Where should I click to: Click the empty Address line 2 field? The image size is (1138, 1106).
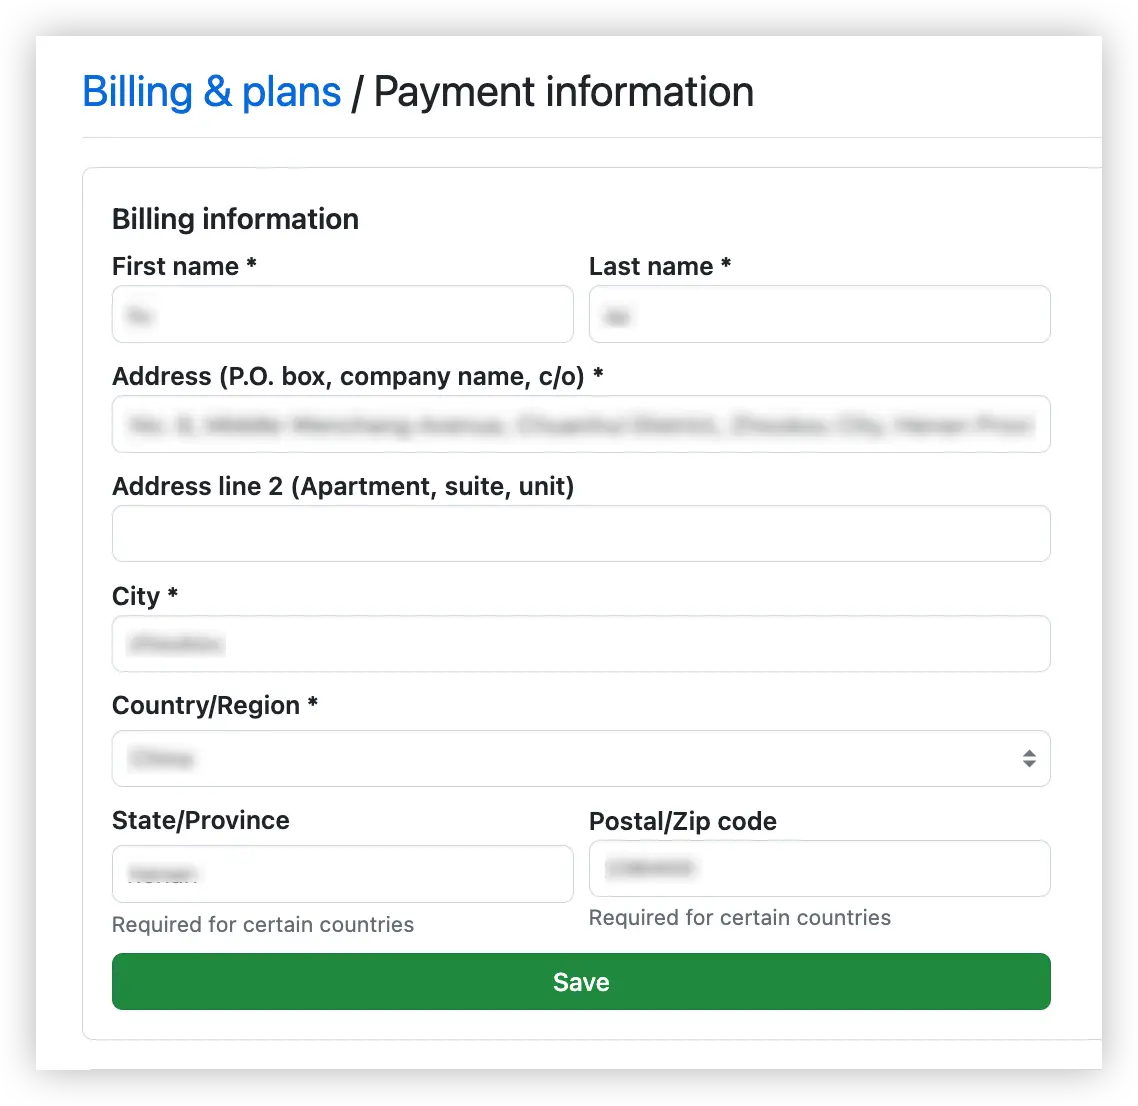click(581, 533)
